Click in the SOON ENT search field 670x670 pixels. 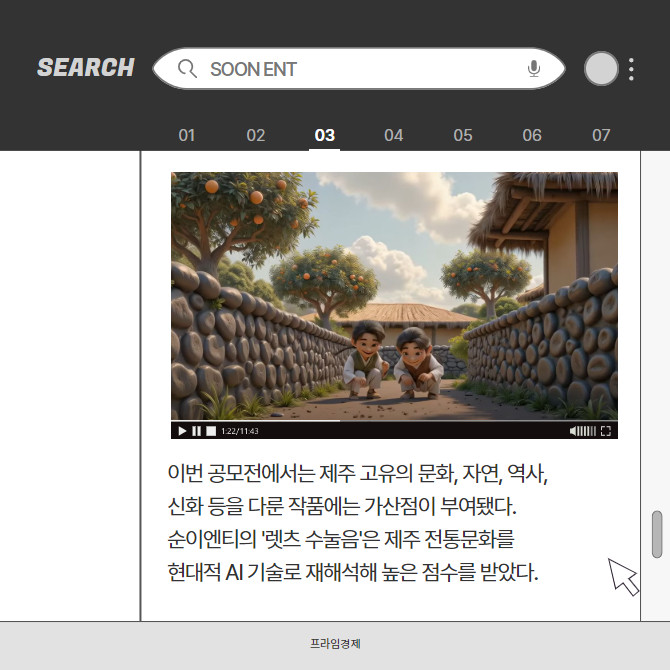click(360, 69)
